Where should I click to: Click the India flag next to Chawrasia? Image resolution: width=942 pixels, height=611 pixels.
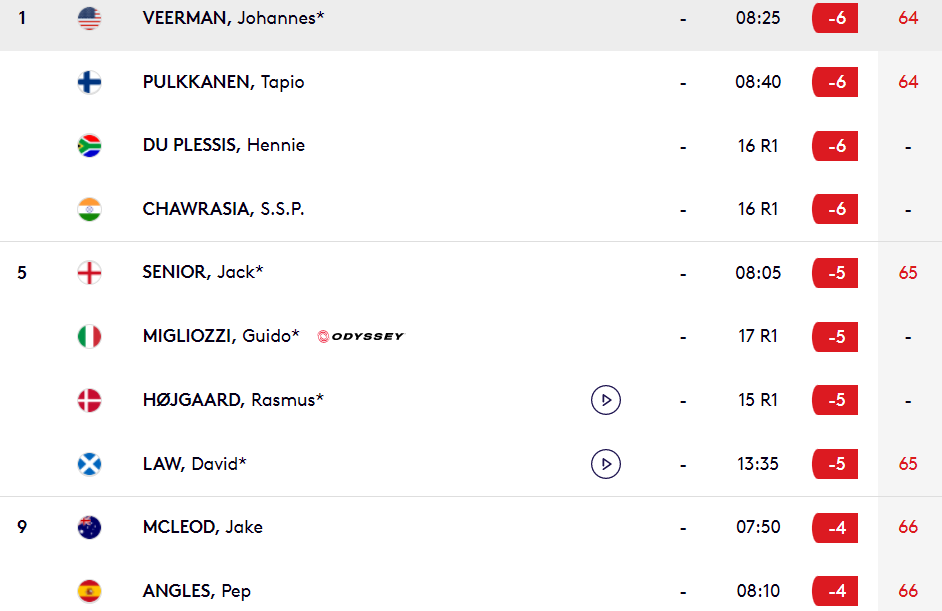tap(90, 209)
